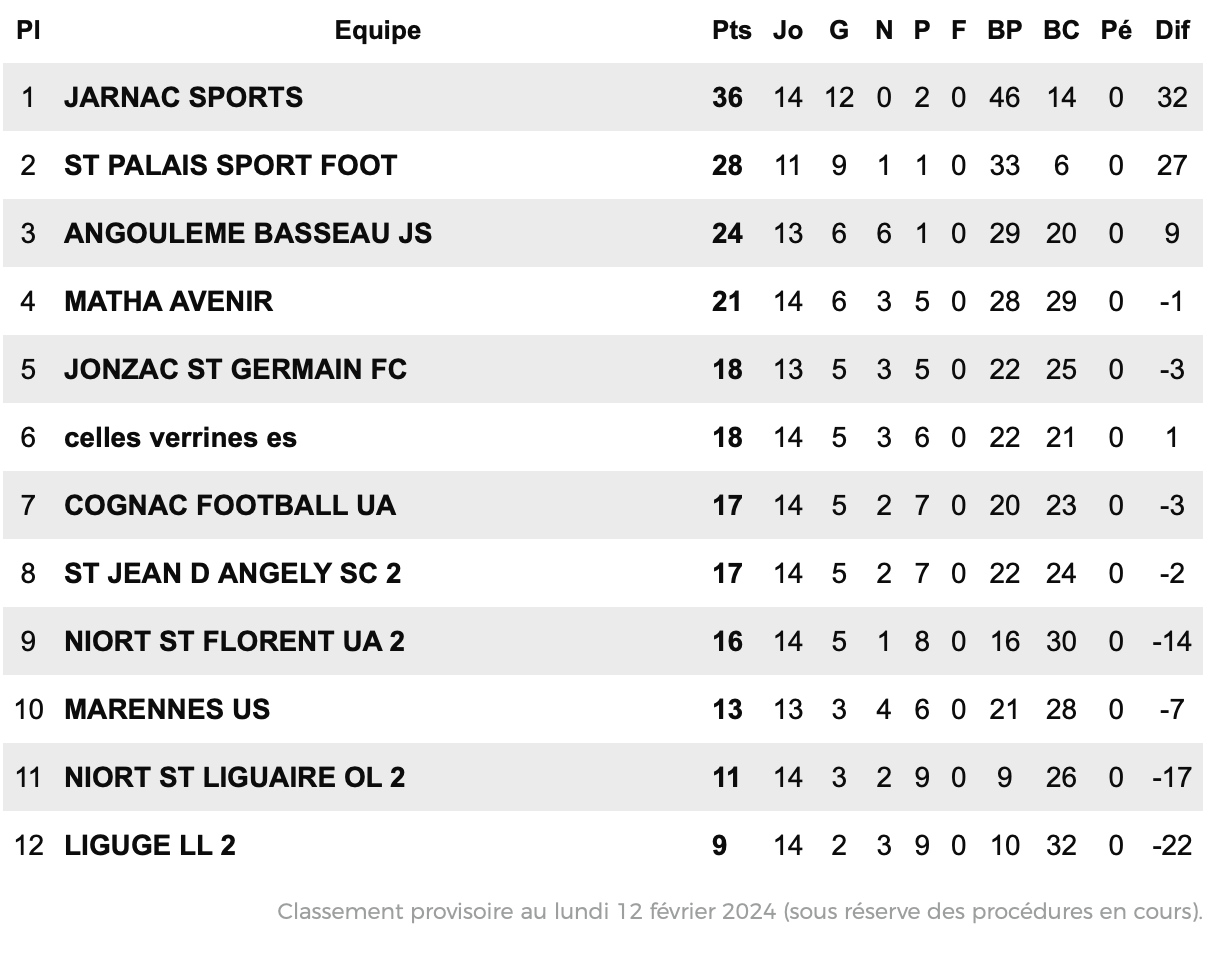The height and width of the screenshot is (958, 1208).
Task: Select LIGUGE LL 2 team
Action: coord(150,845)
